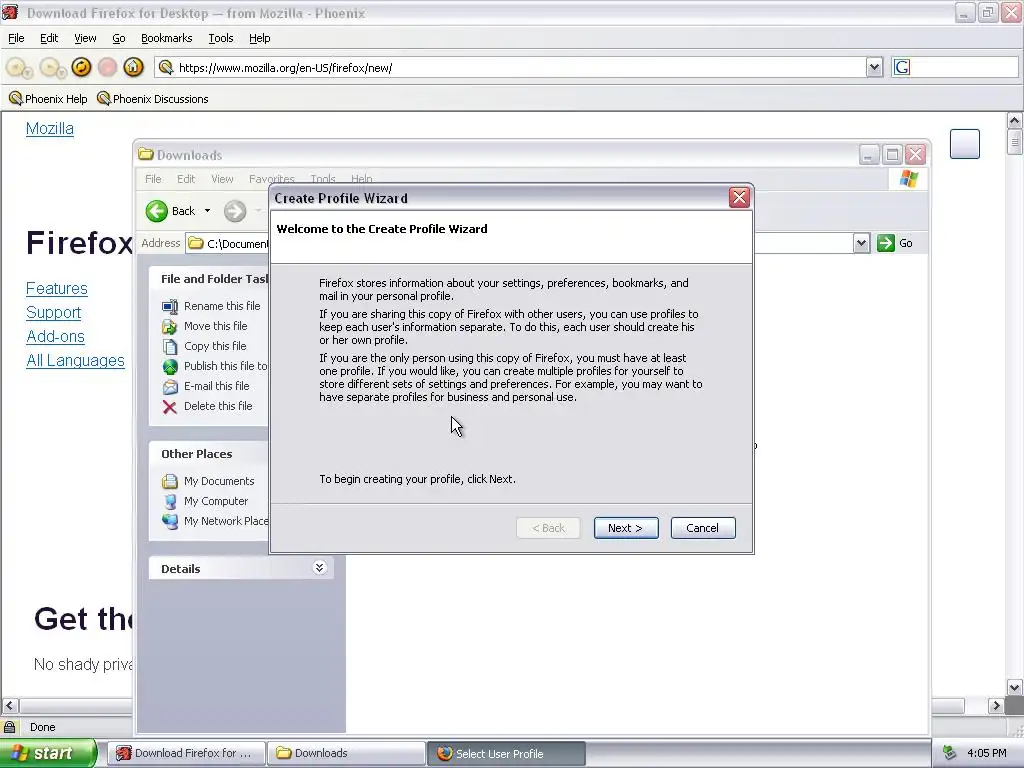The width and height of the screenshot is (1024, 768).
Task: Open the Downloads address bar dropdown
Action: pos(861,243)
